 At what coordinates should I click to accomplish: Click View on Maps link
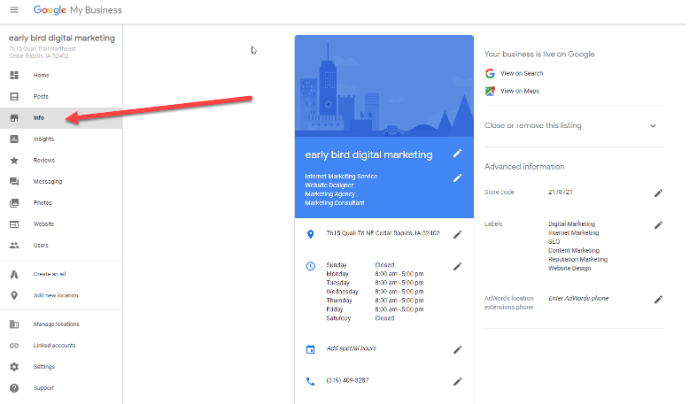pos(519,91)
